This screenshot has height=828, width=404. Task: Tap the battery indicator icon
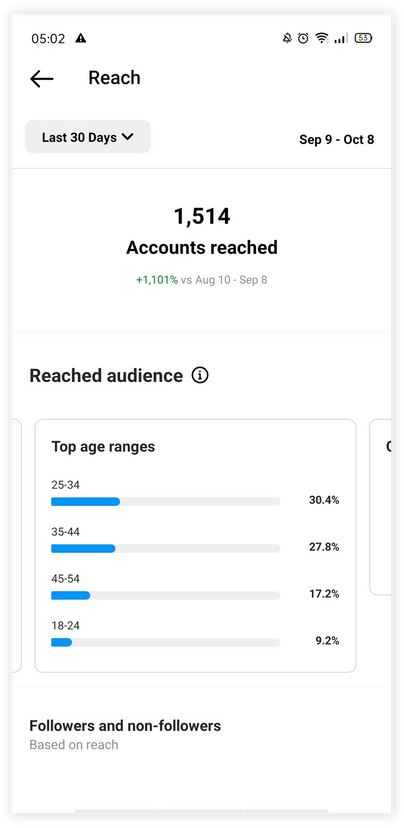point(363,38)
